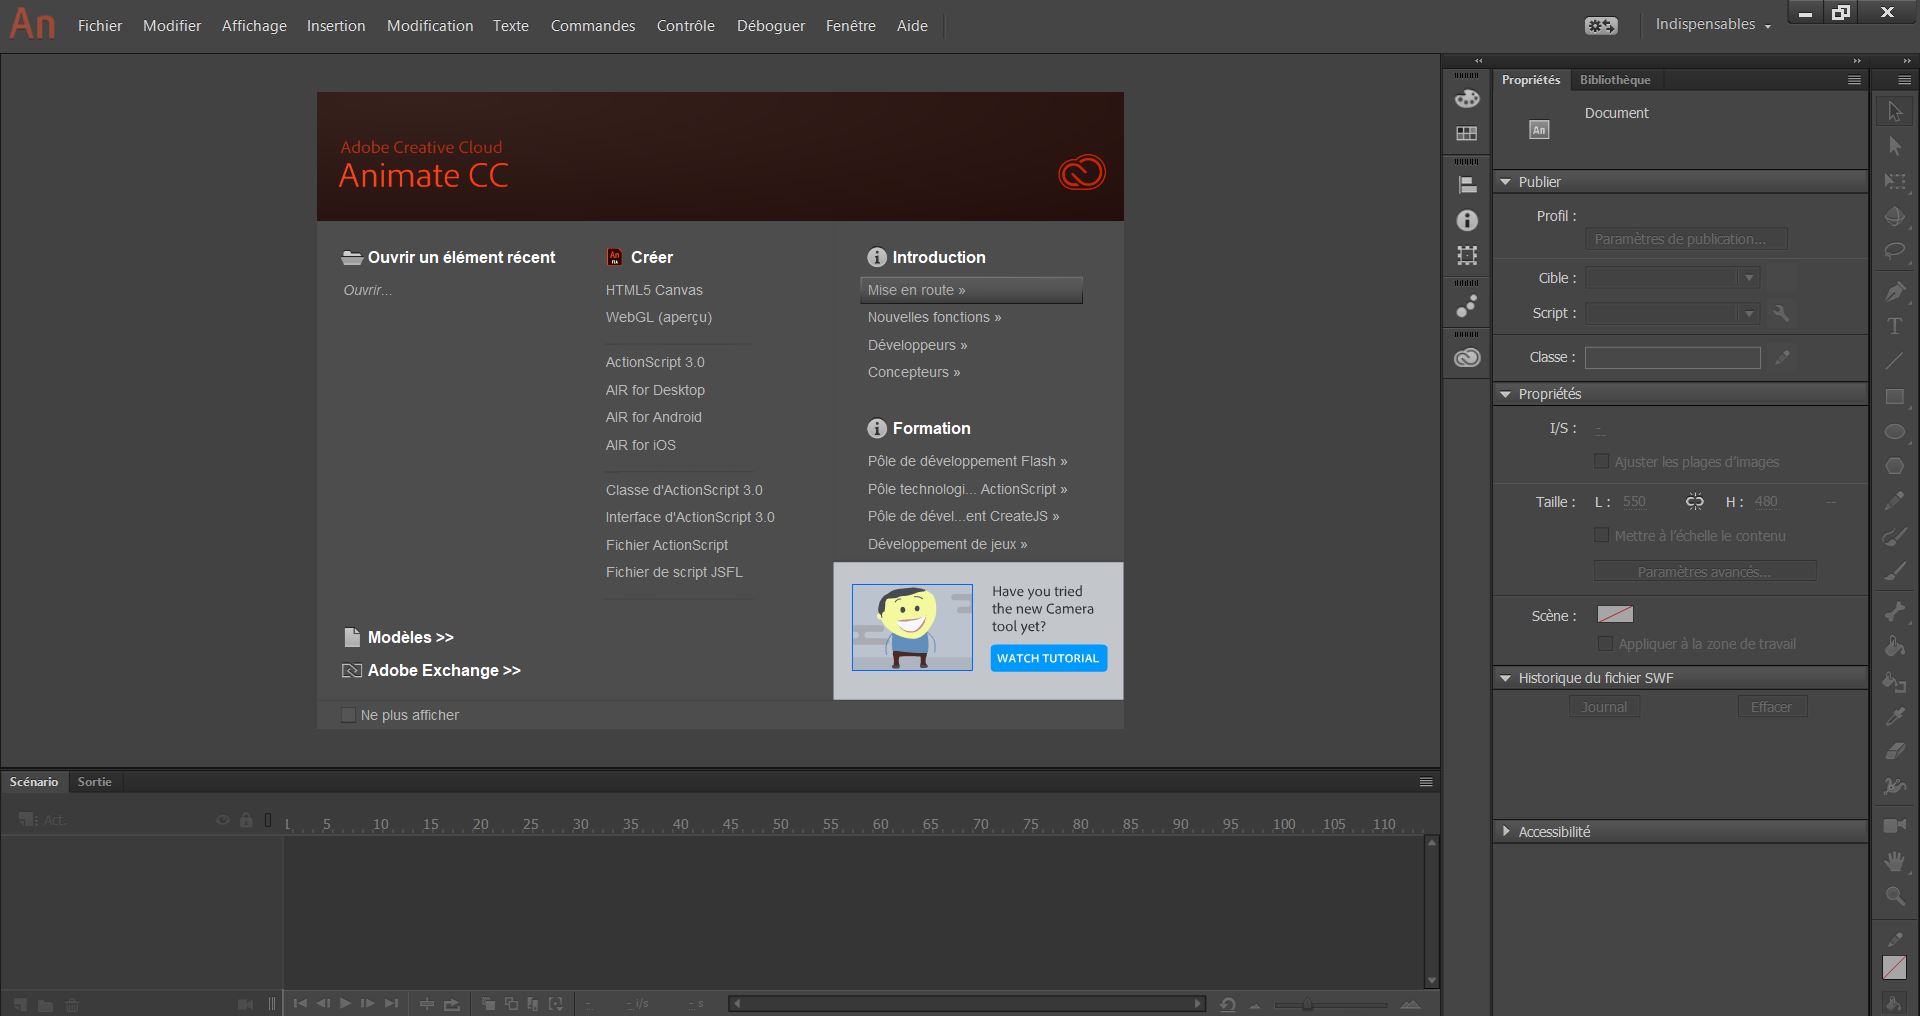Choose the Lasso tool
Viewport: 1920px width, 1016px height.
click(x=1894, y=251)
